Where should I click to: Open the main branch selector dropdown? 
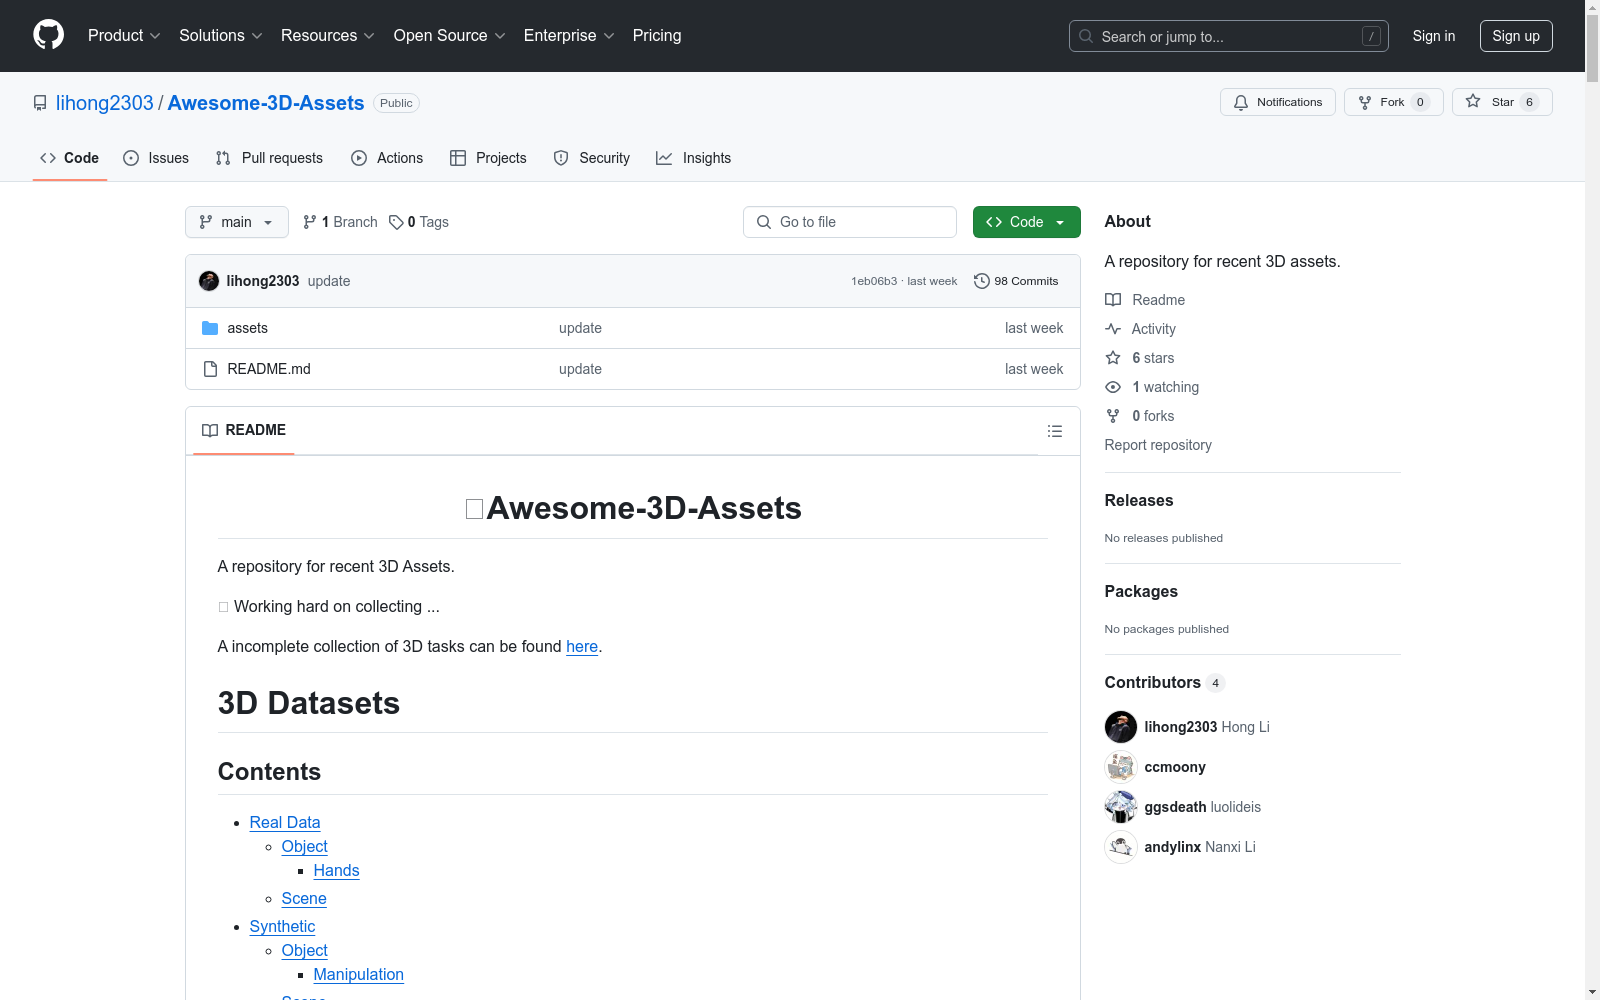point(237,222)
